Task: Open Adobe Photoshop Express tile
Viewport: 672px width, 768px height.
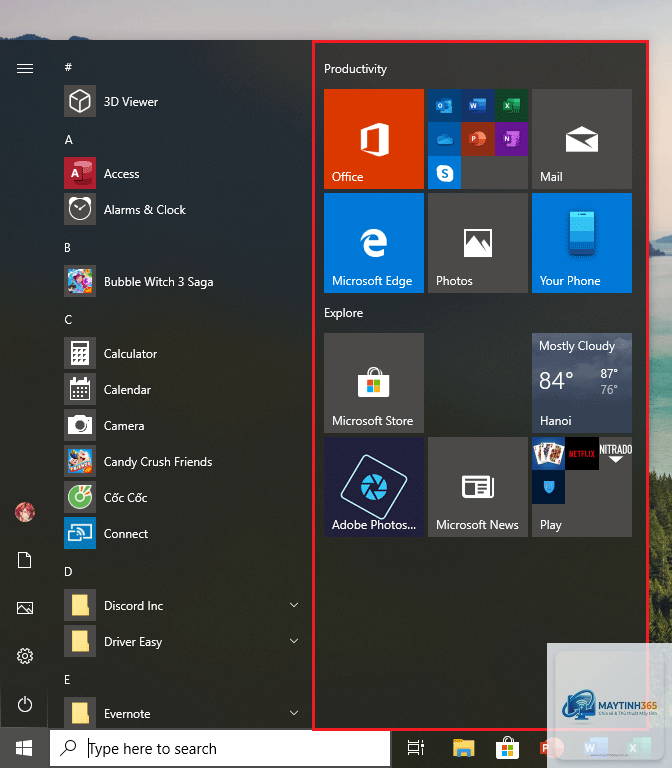Action: (374, 487)
